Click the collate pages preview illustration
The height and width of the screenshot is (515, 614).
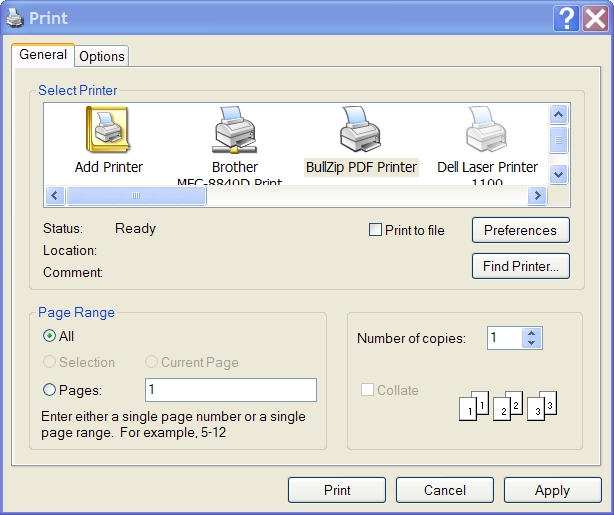click(508, 406)
